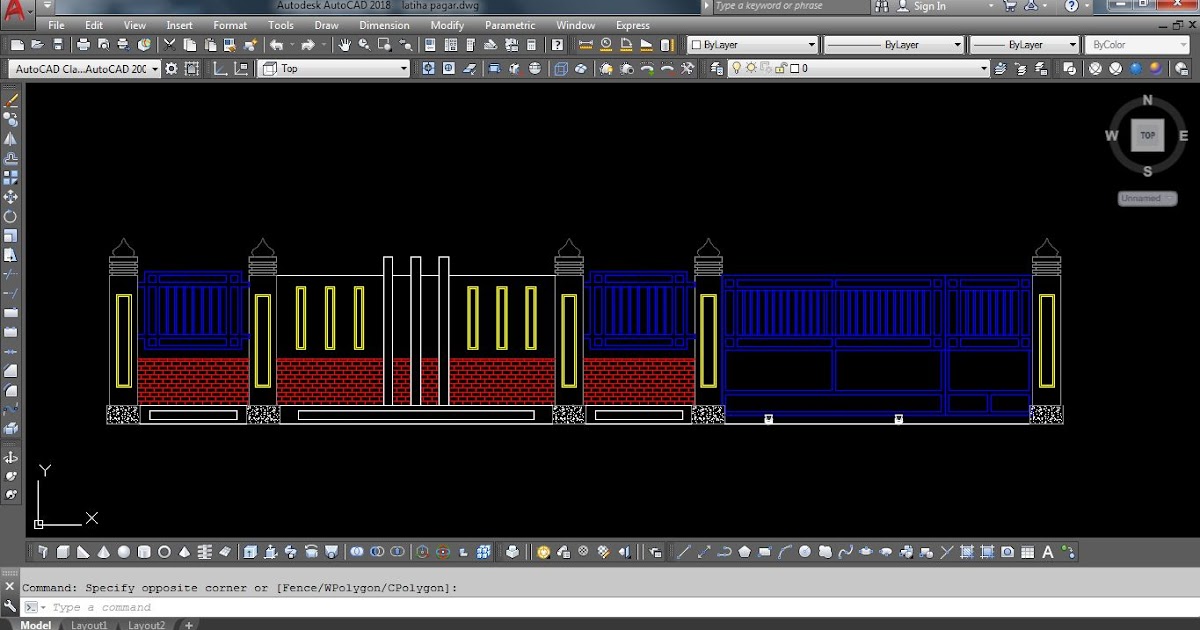Open the Parametric menu

click(510, 25)
